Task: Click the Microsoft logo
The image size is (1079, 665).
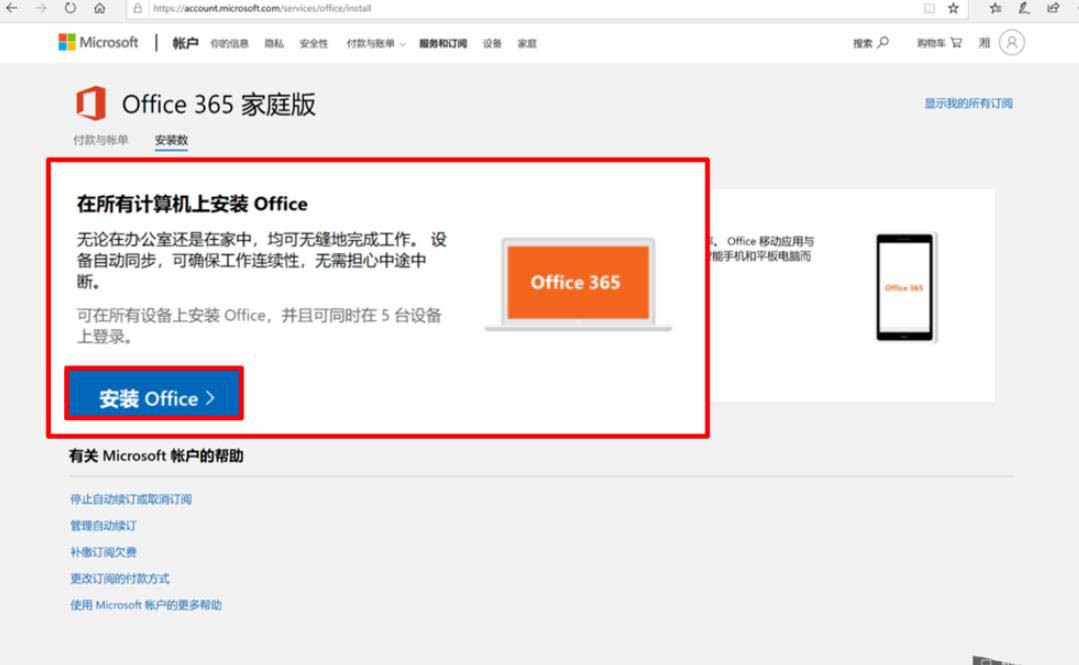Action: click(98, 43)
